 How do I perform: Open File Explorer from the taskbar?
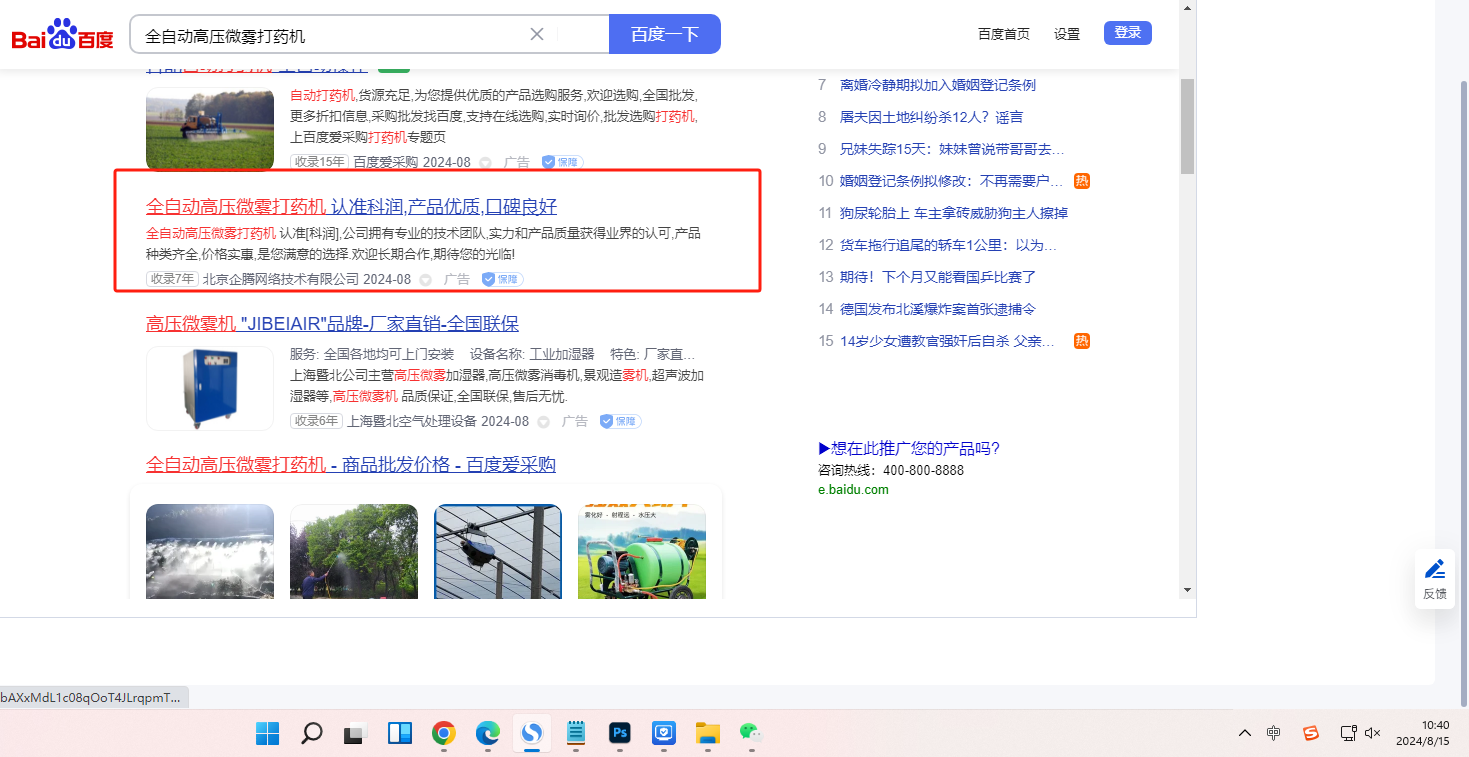tap(707, 734)
